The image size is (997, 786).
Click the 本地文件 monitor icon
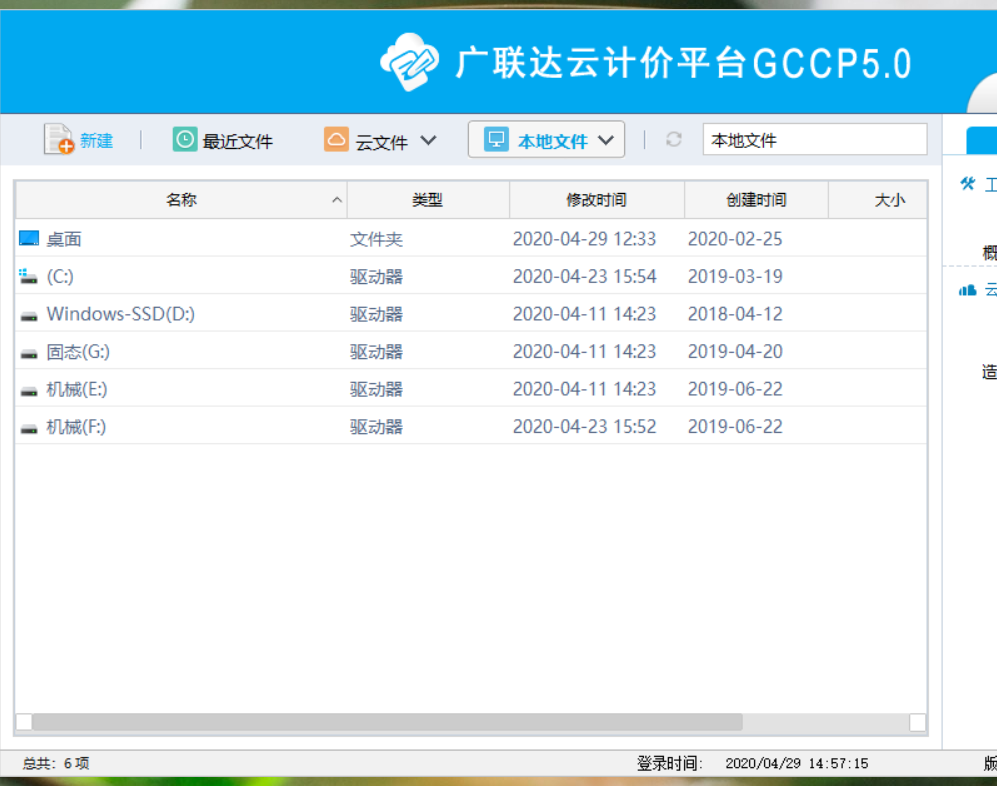496,139
